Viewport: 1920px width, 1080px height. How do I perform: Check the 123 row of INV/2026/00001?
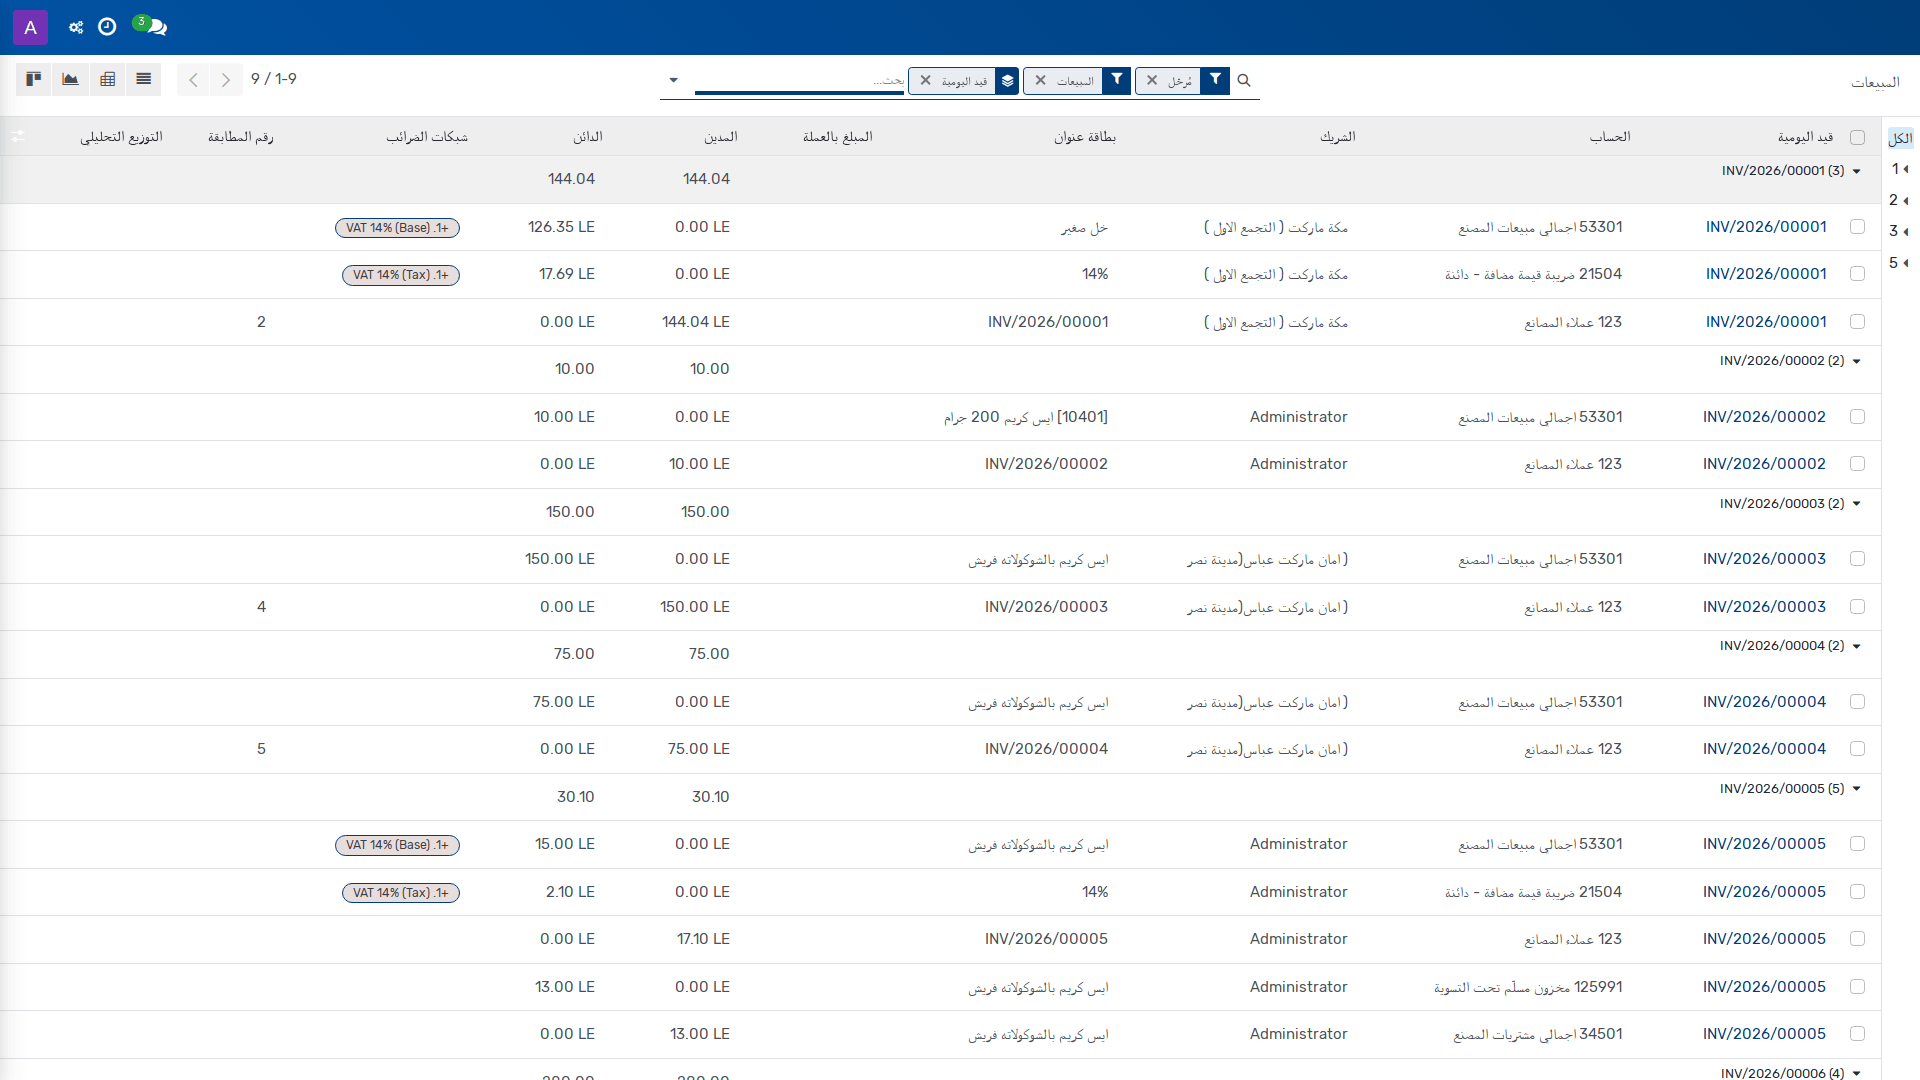1857,322
